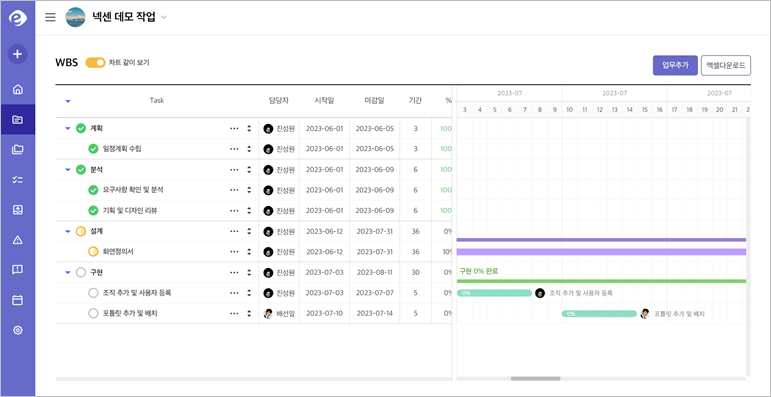Open more options for 요구사항 확인 및 분석
The image size is (771, 397).
click(x=234, y=190)
